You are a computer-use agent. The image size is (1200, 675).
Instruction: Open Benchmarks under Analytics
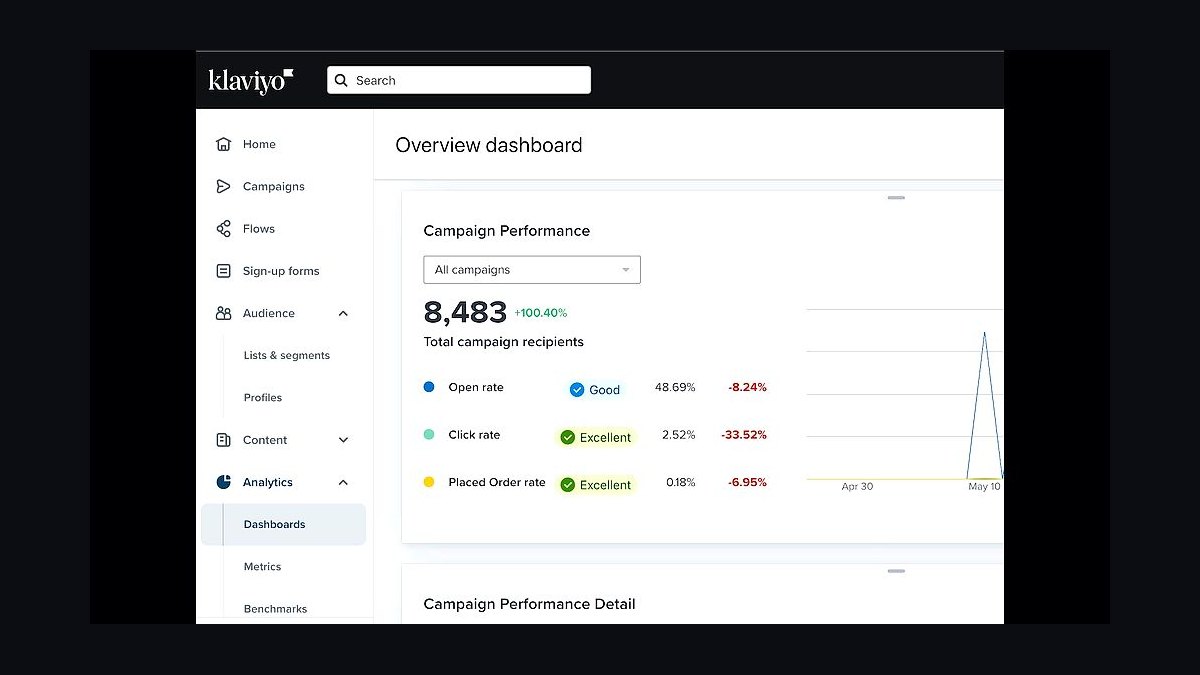pos(276,608)
